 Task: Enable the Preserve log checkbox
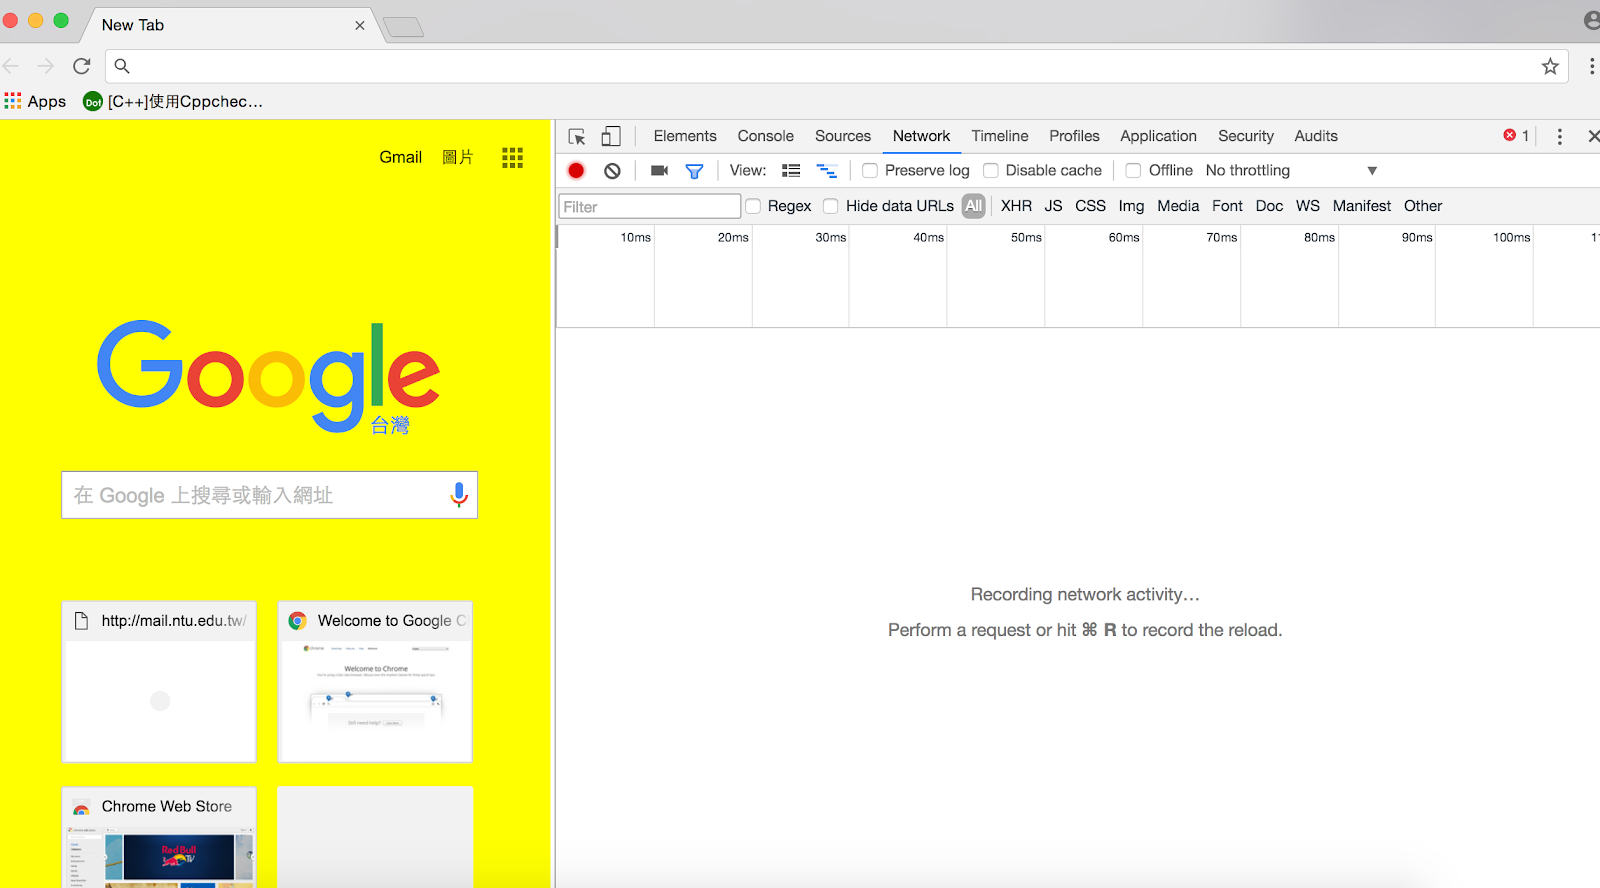coord(870,171)
